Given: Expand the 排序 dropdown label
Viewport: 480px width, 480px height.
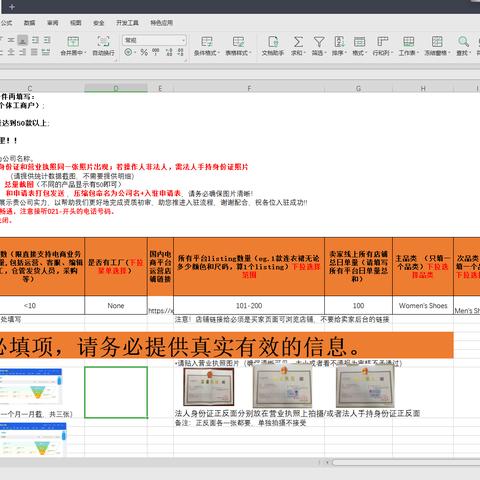Looking at the screenshot, I should pos(339,53).
